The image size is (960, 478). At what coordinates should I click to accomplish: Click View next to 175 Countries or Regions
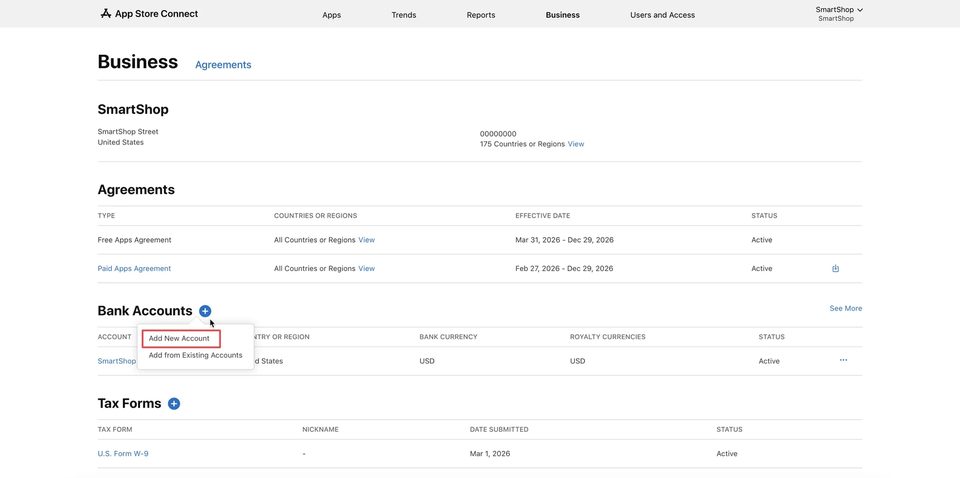(x=576, y=144)
